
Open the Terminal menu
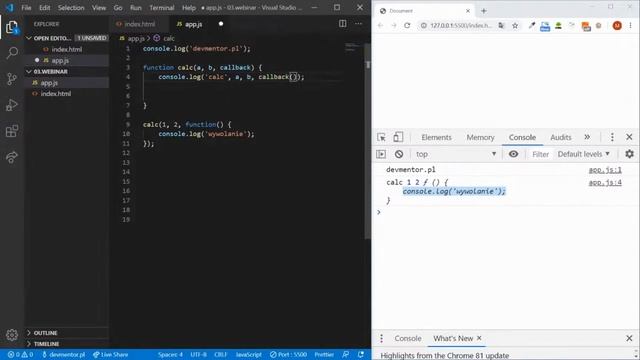(x=162, y=8)
